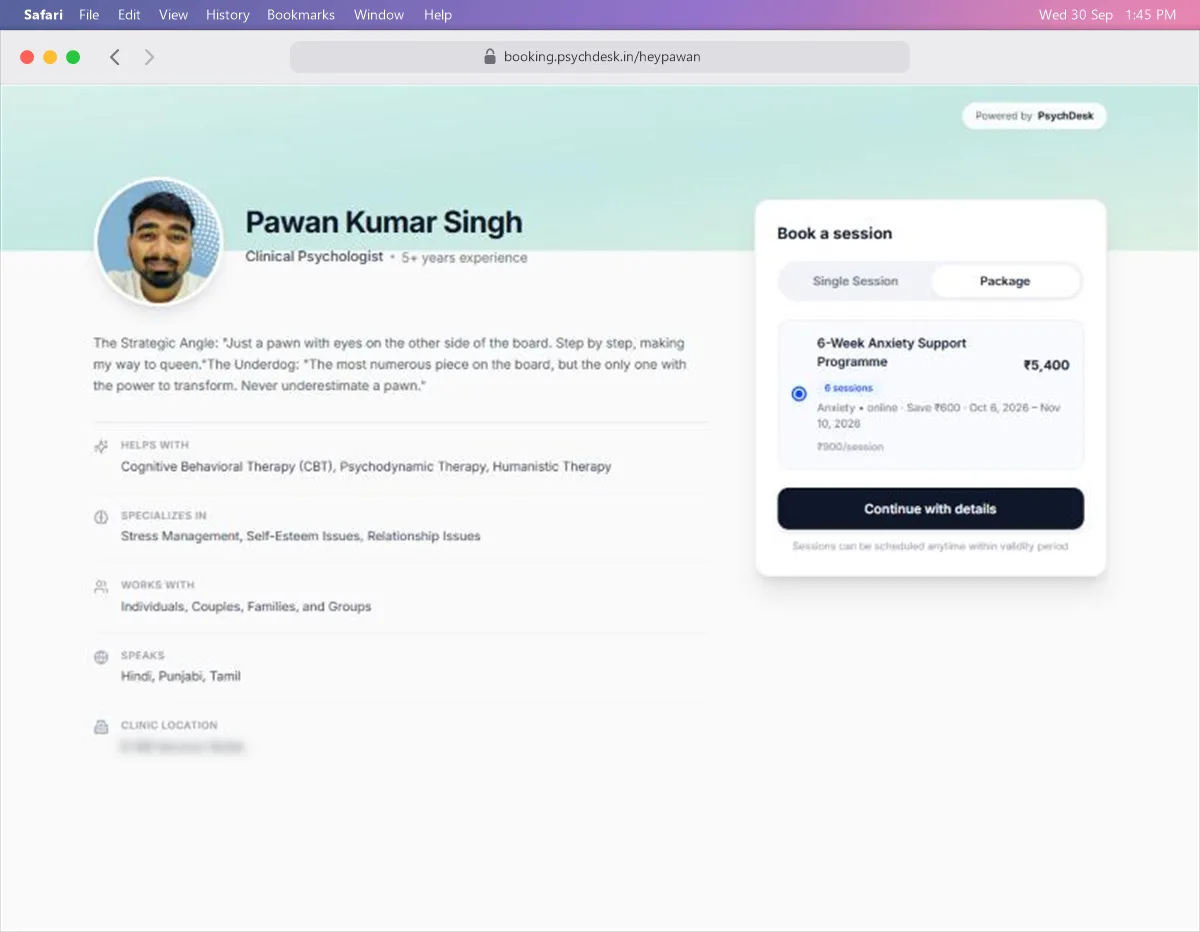Select the 6-Week Anxiety Support Programme radio button
The image size is (1200, 932).
799,394
